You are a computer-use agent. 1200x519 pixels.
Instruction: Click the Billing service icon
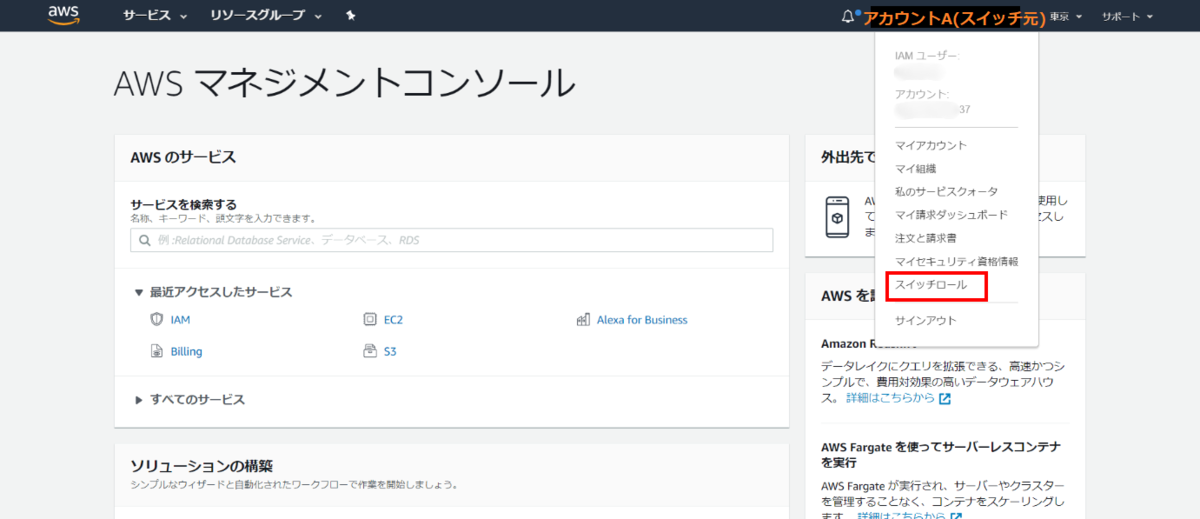tap(156, 351)
